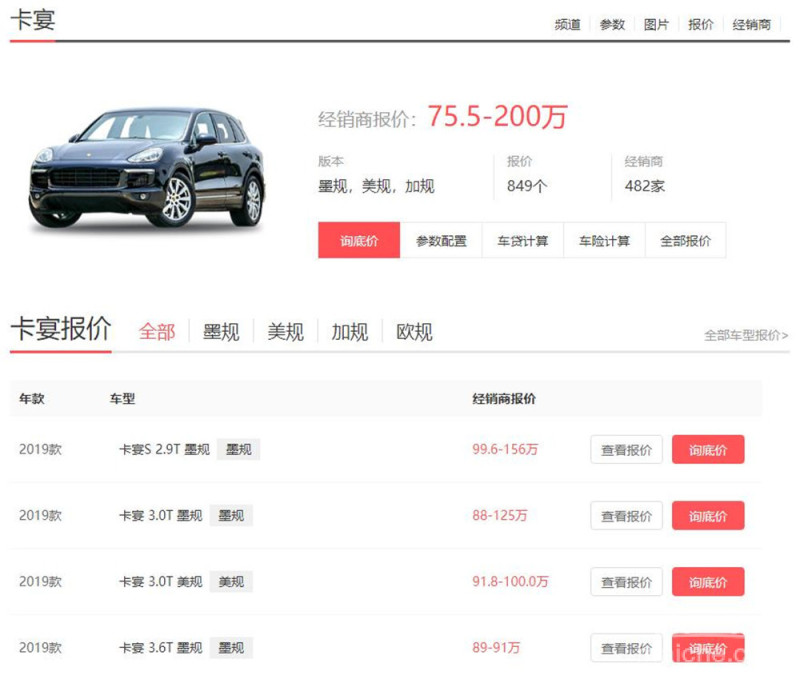
Task: Select the 美规 tab
Action: pos(285,332)
